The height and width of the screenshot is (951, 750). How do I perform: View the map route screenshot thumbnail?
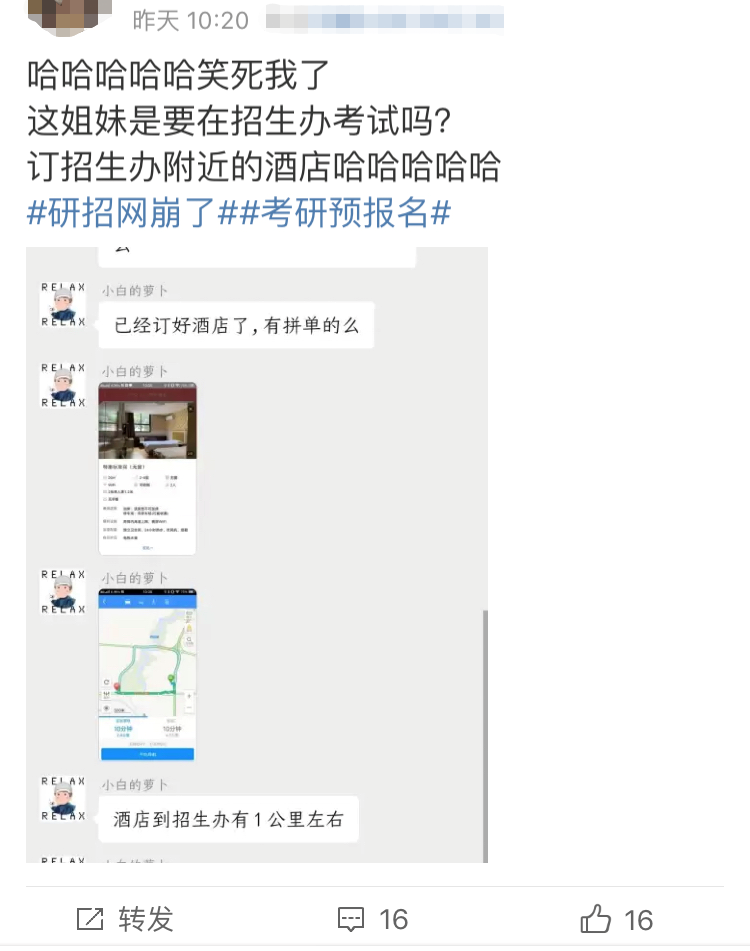[147, 674]
